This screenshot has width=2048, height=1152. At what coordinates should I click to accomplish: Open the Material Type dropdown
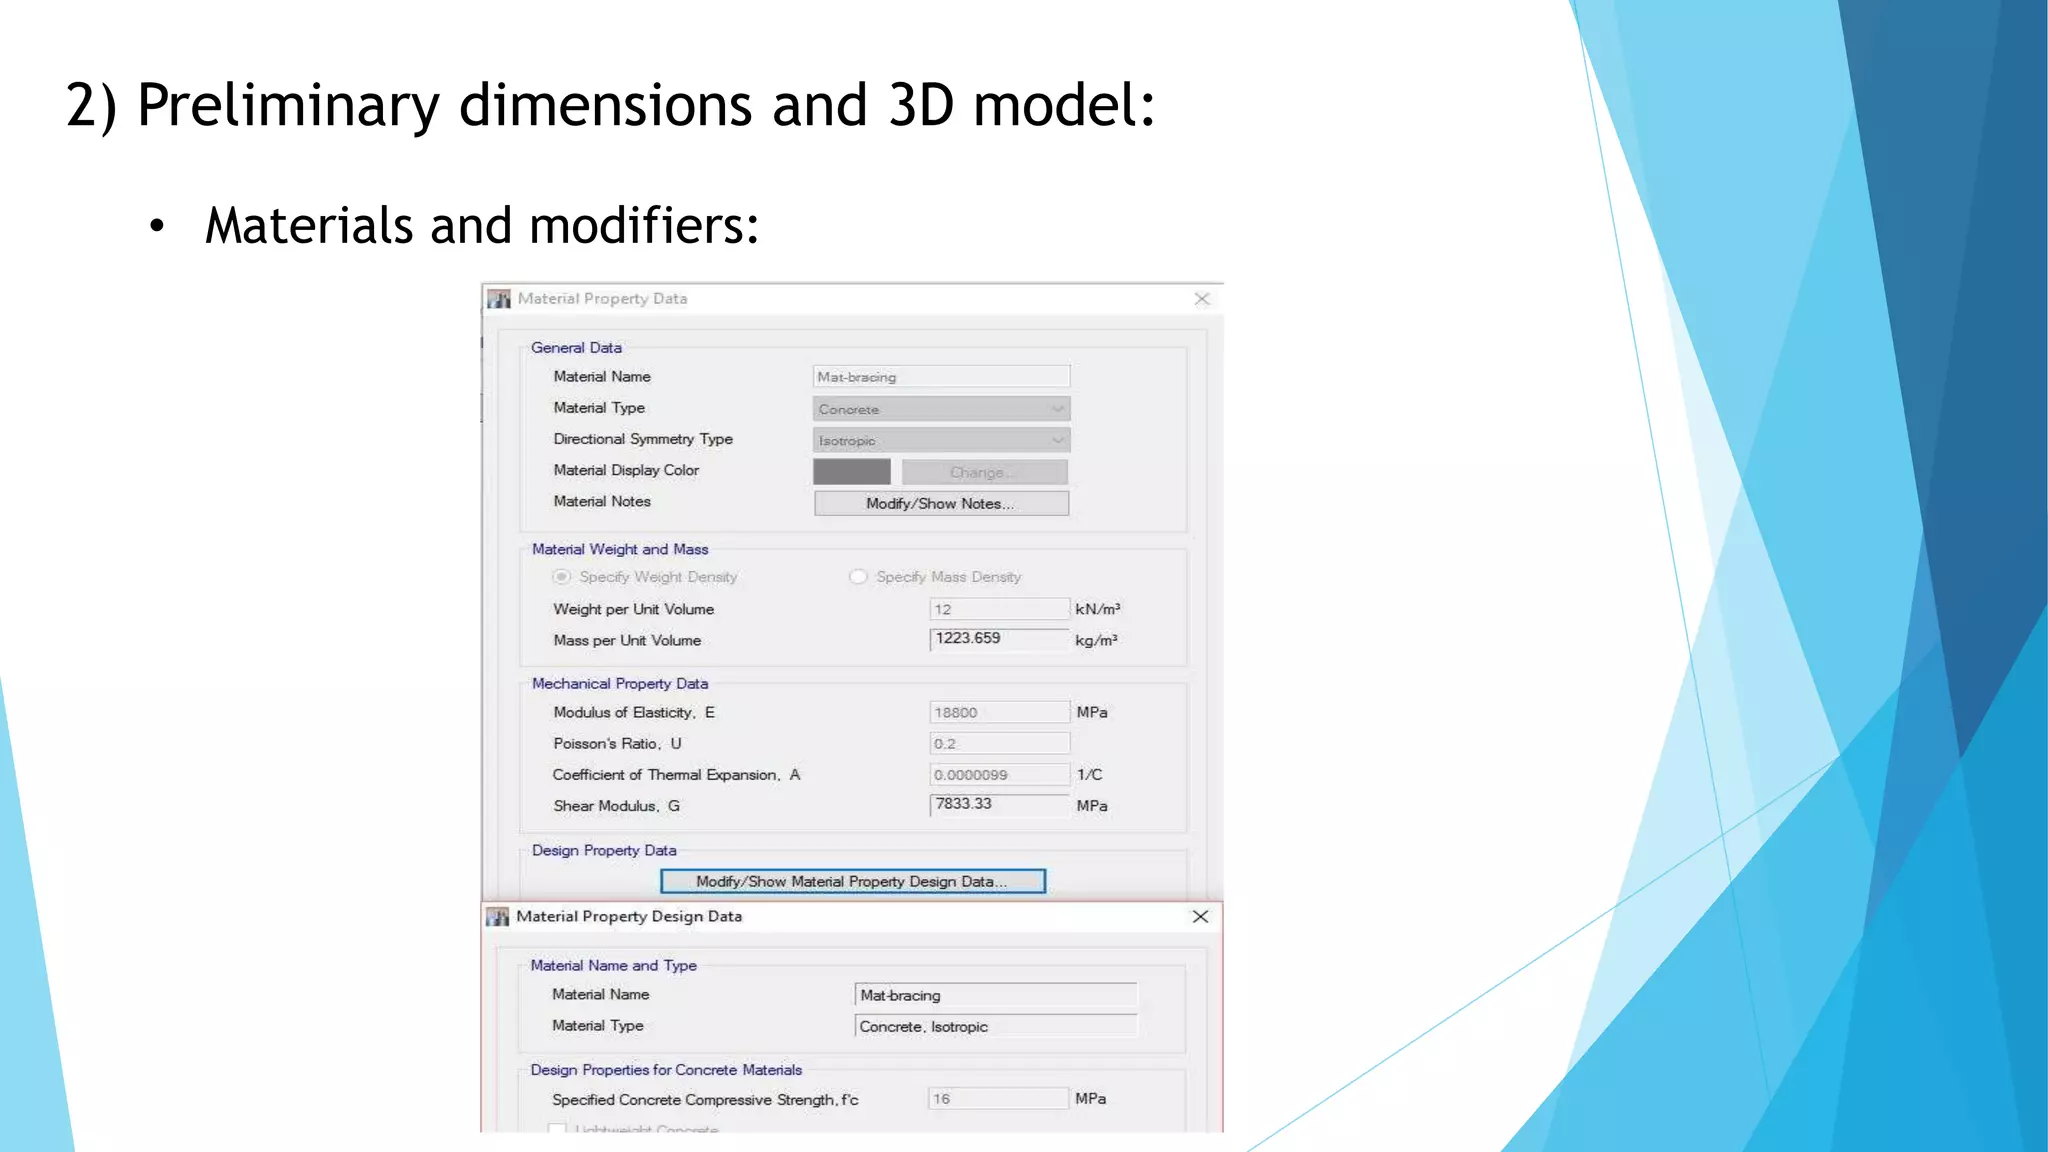[941, 409]
